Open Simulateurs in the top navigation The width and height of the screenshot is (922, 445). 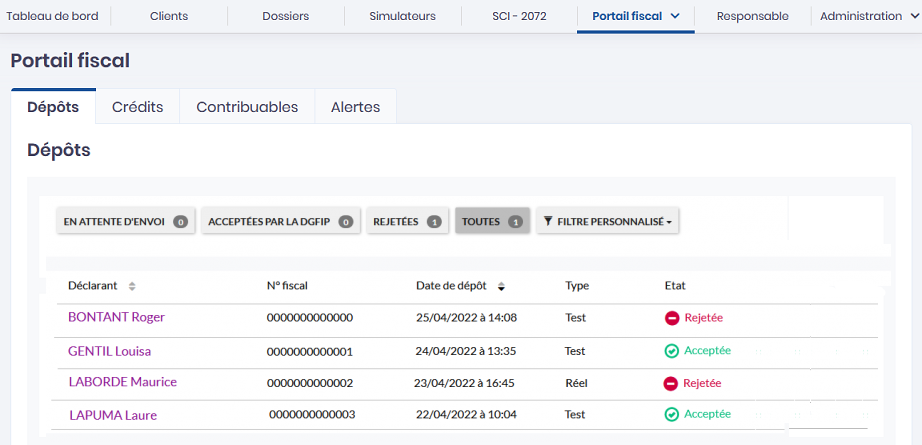pos(402,17)
